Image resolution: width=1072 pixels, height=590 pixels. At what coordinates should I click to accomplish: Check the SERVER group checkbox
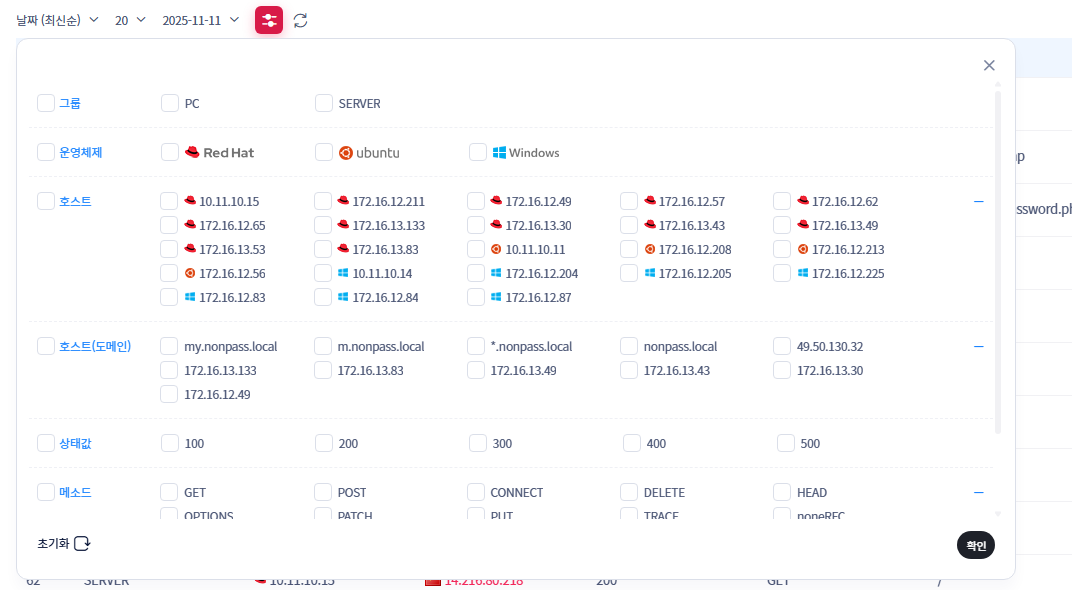click(x=324, y=103)
